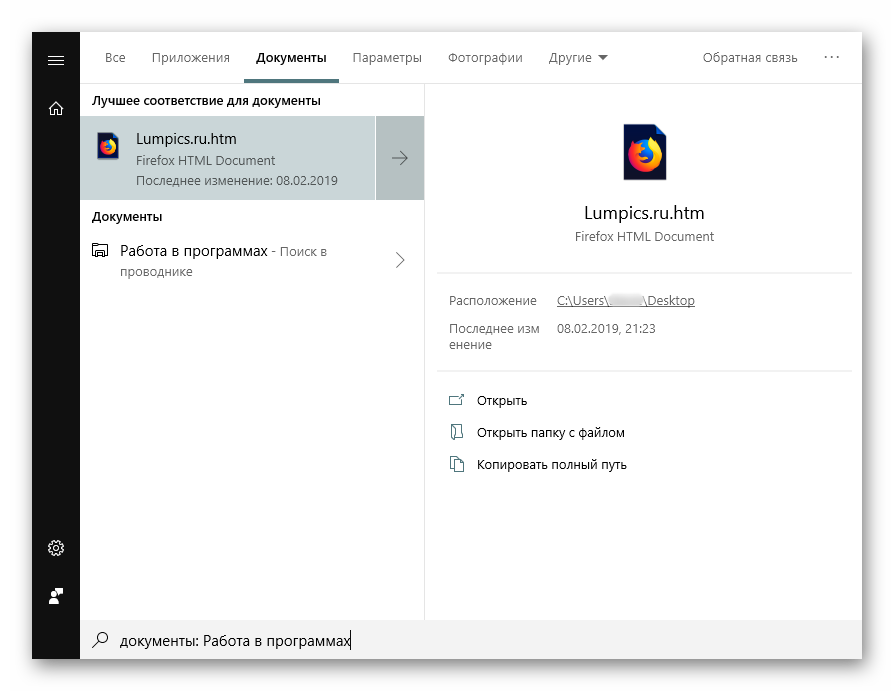Click the Firefox HTML Document label in preview
894x691 pixels.
point(644,237)
